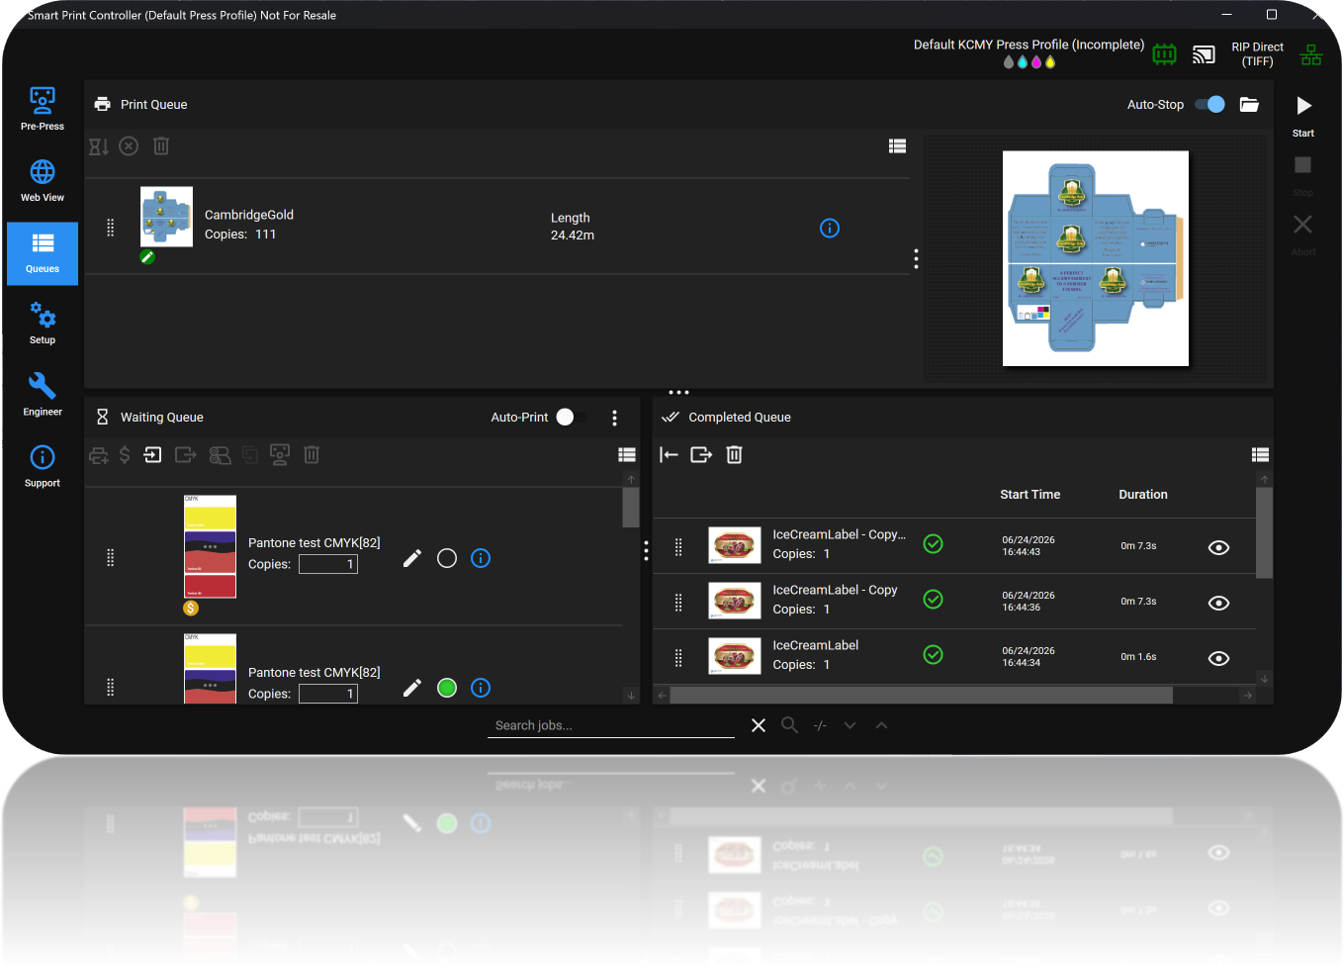This screenshot has height=966, width=1344.
Task: Click the Completed Queue horizontal scrollbar
Action: 921,695
